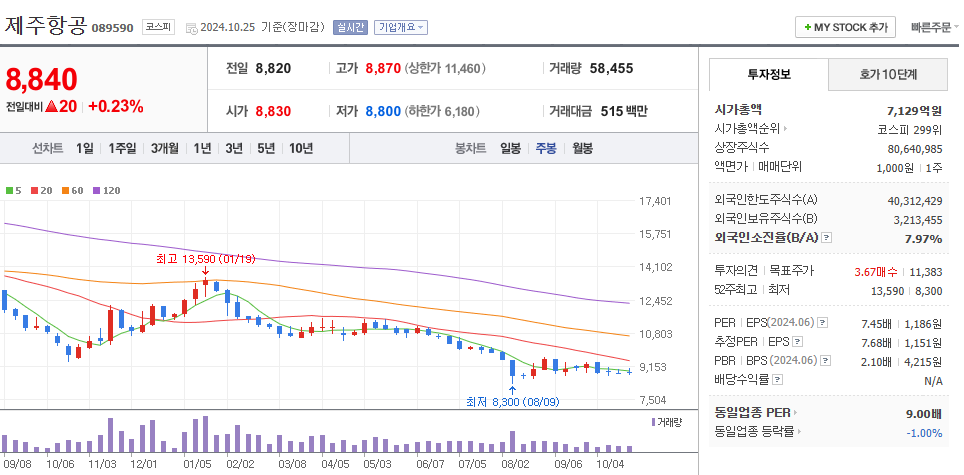Select the 주봉 candlestick chart
This screenshot has height=475, width=964.
pos(546,148)
